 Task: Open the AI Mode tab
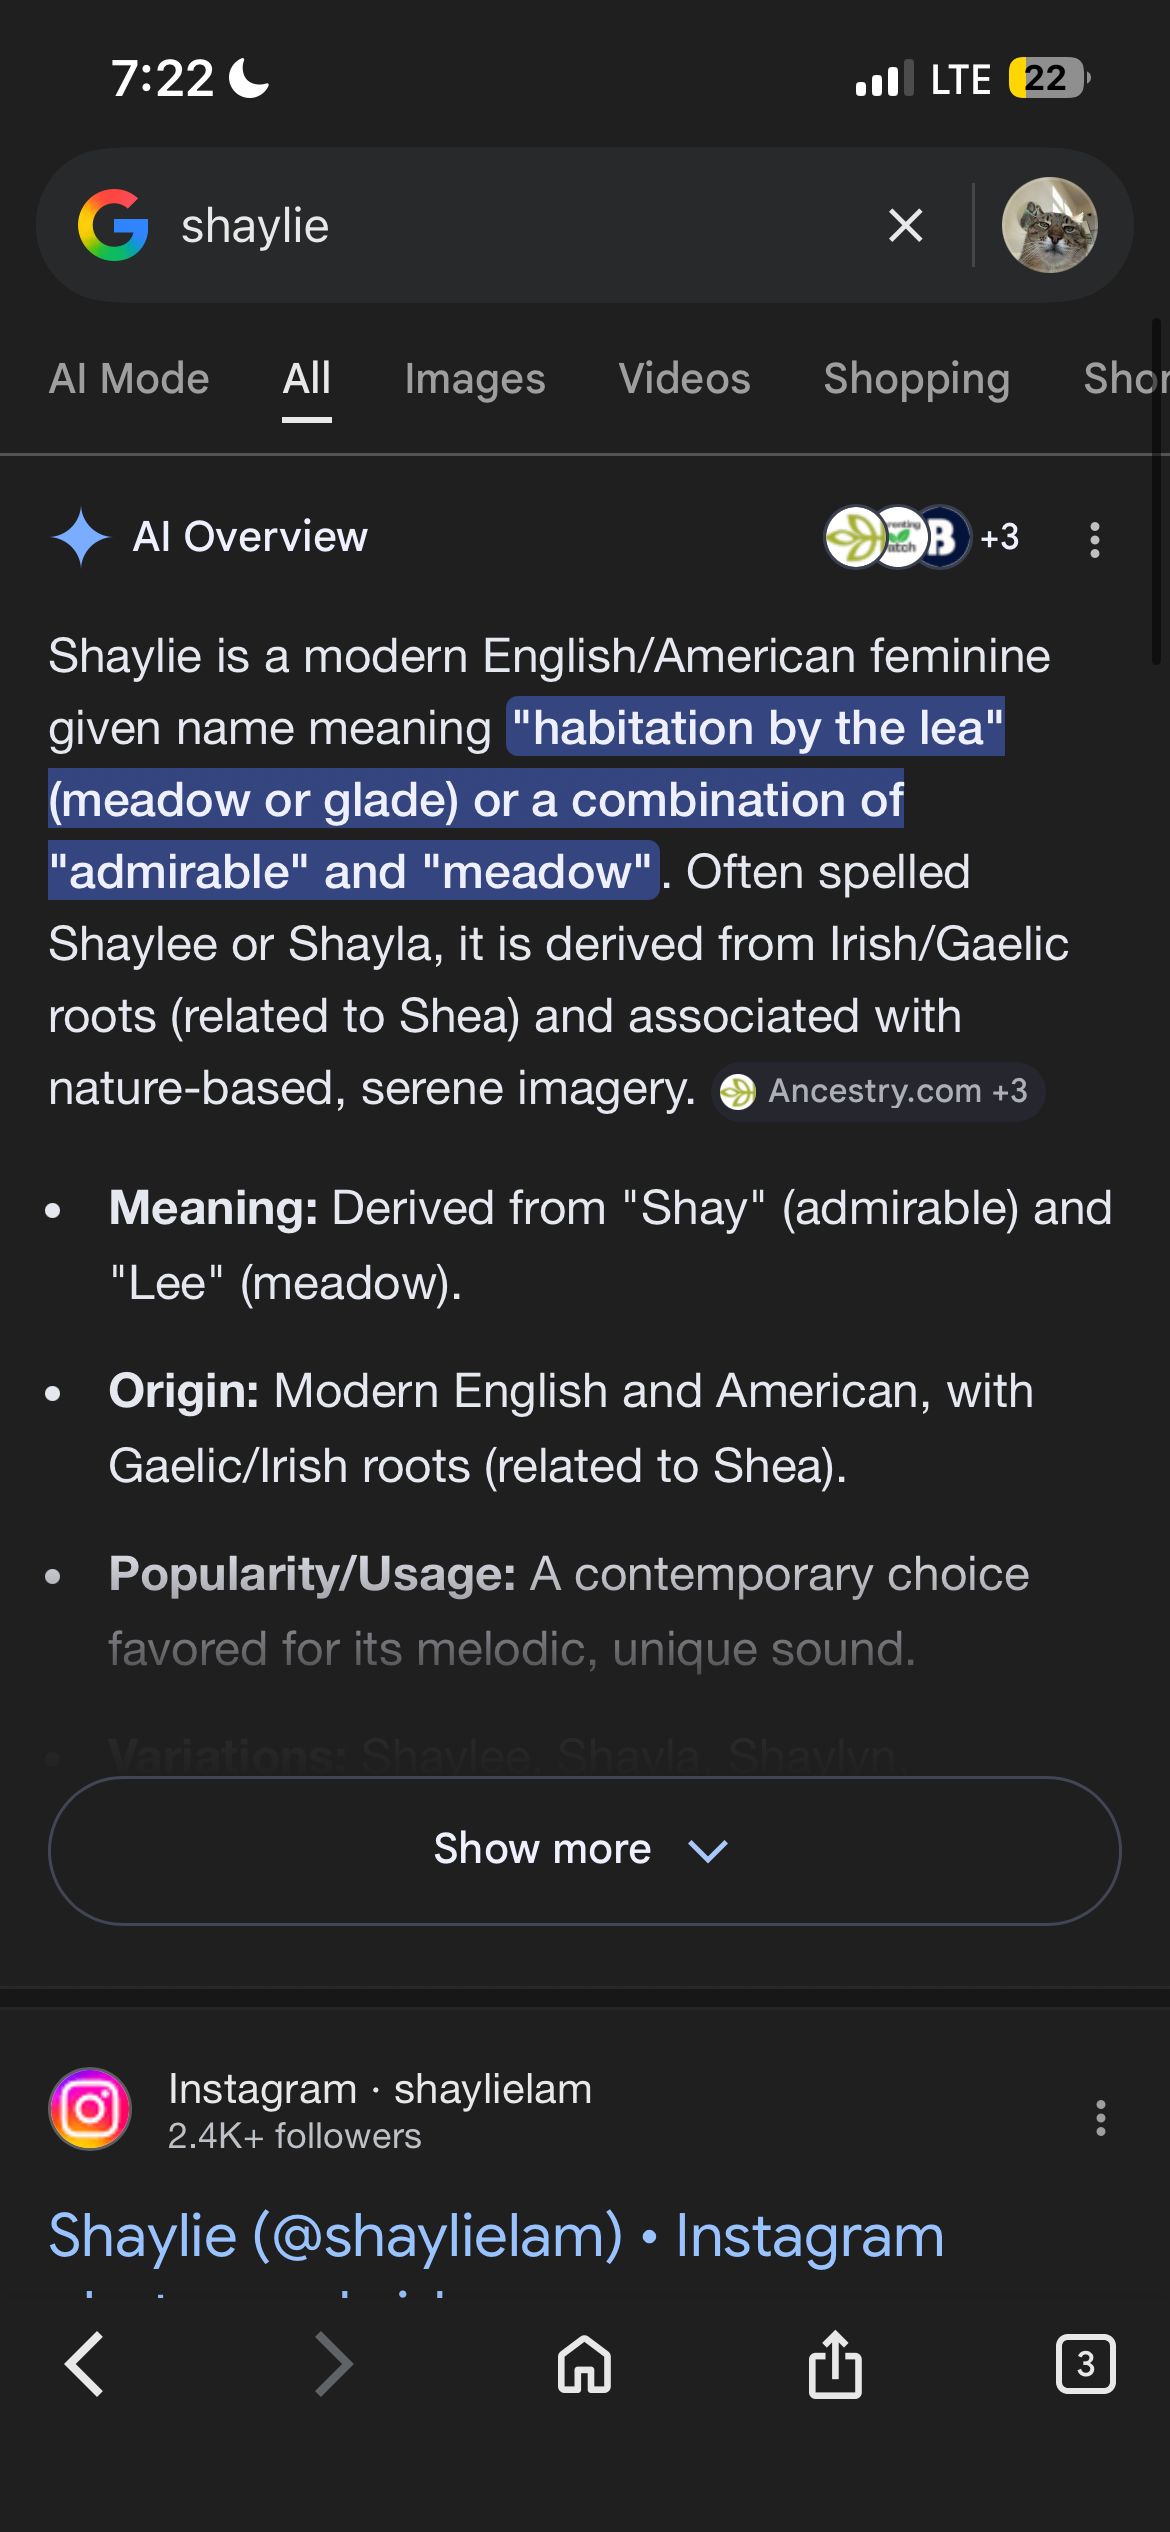129,380
